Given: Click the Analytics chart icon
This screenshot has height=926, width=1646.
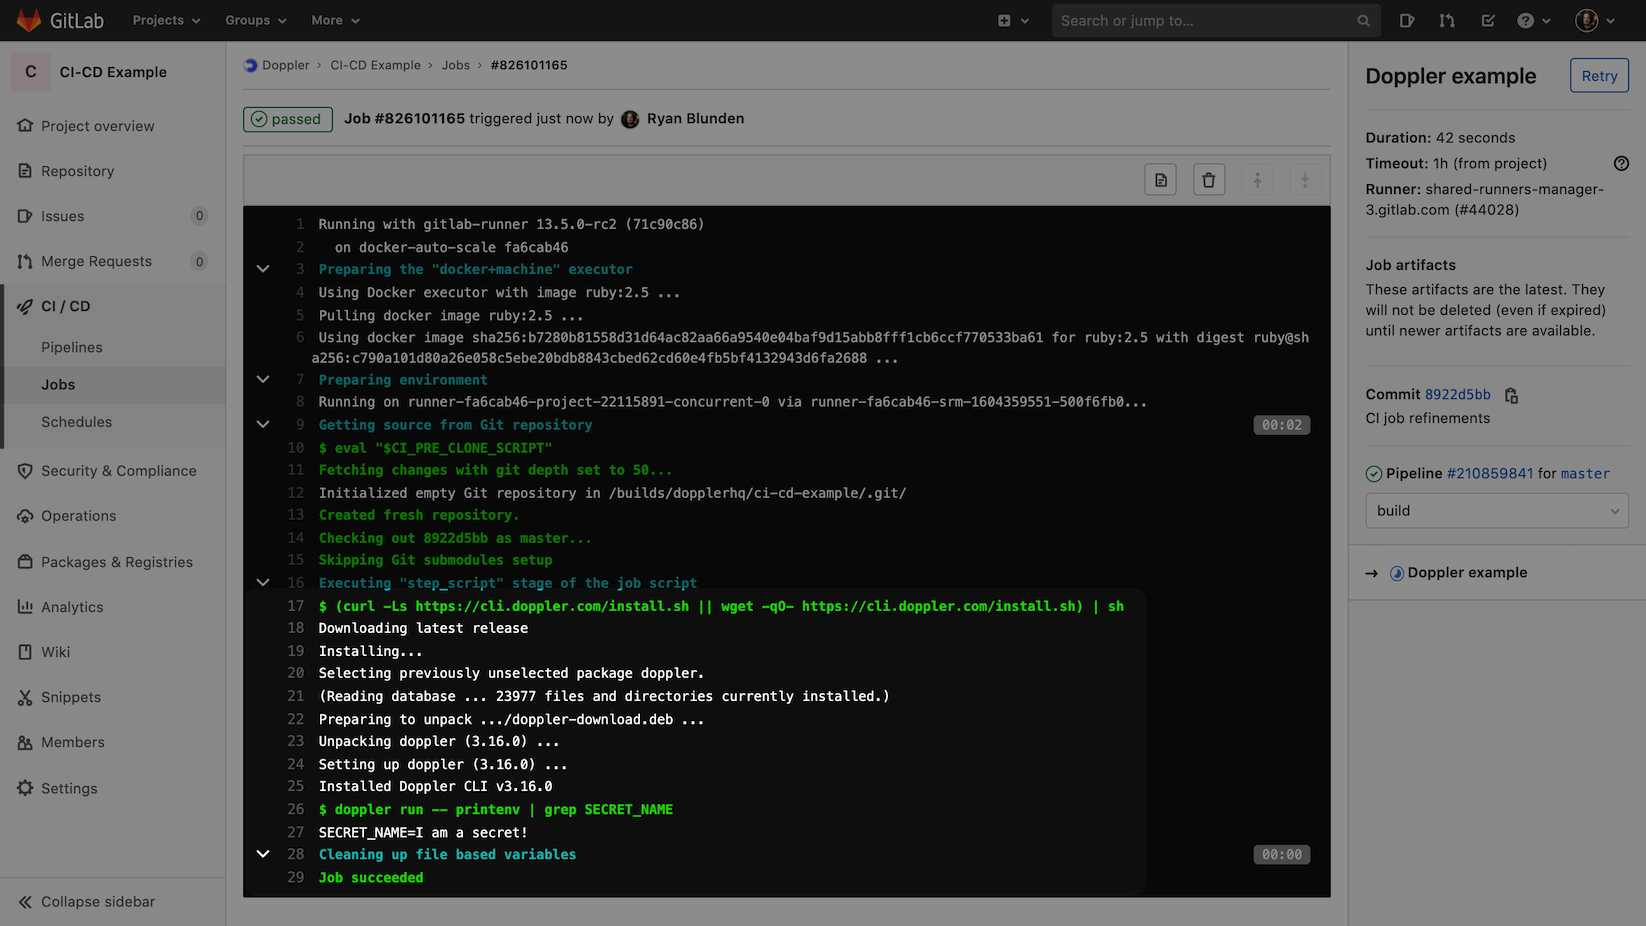Looking at the screenshot, I should 25,607.
